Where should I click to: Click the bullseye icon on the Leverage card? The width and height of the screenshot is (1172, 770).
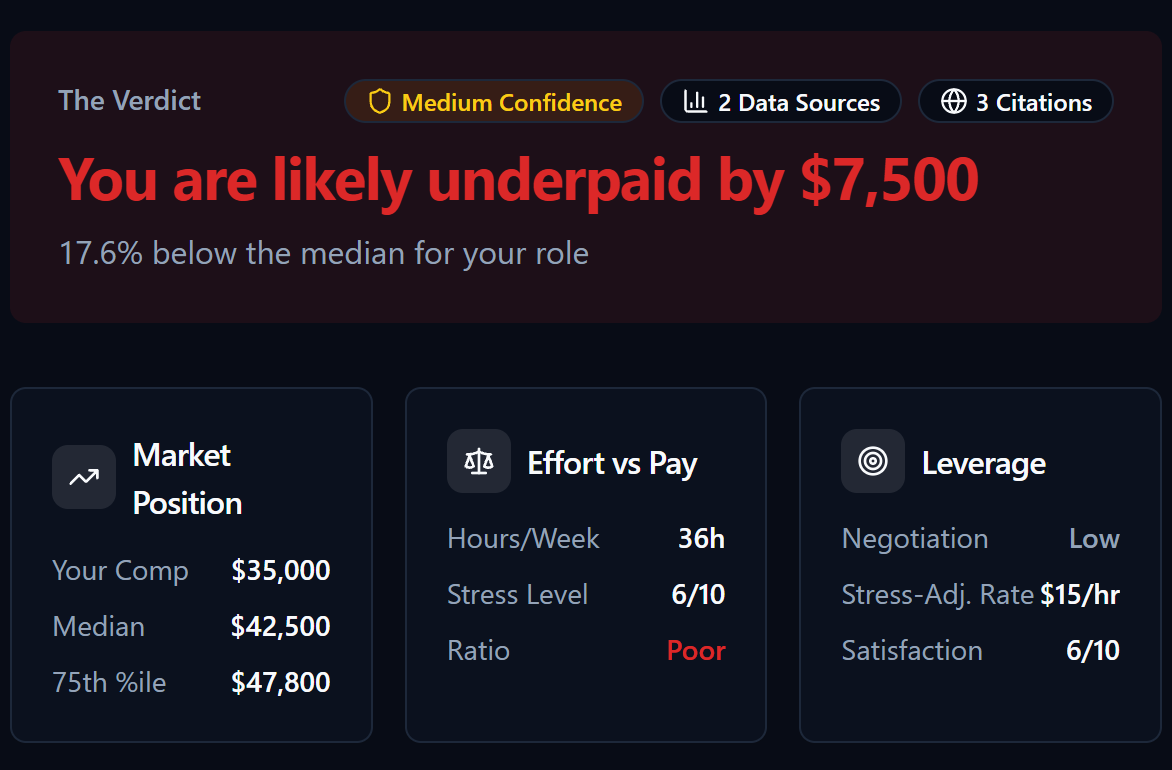pos(872,461)
